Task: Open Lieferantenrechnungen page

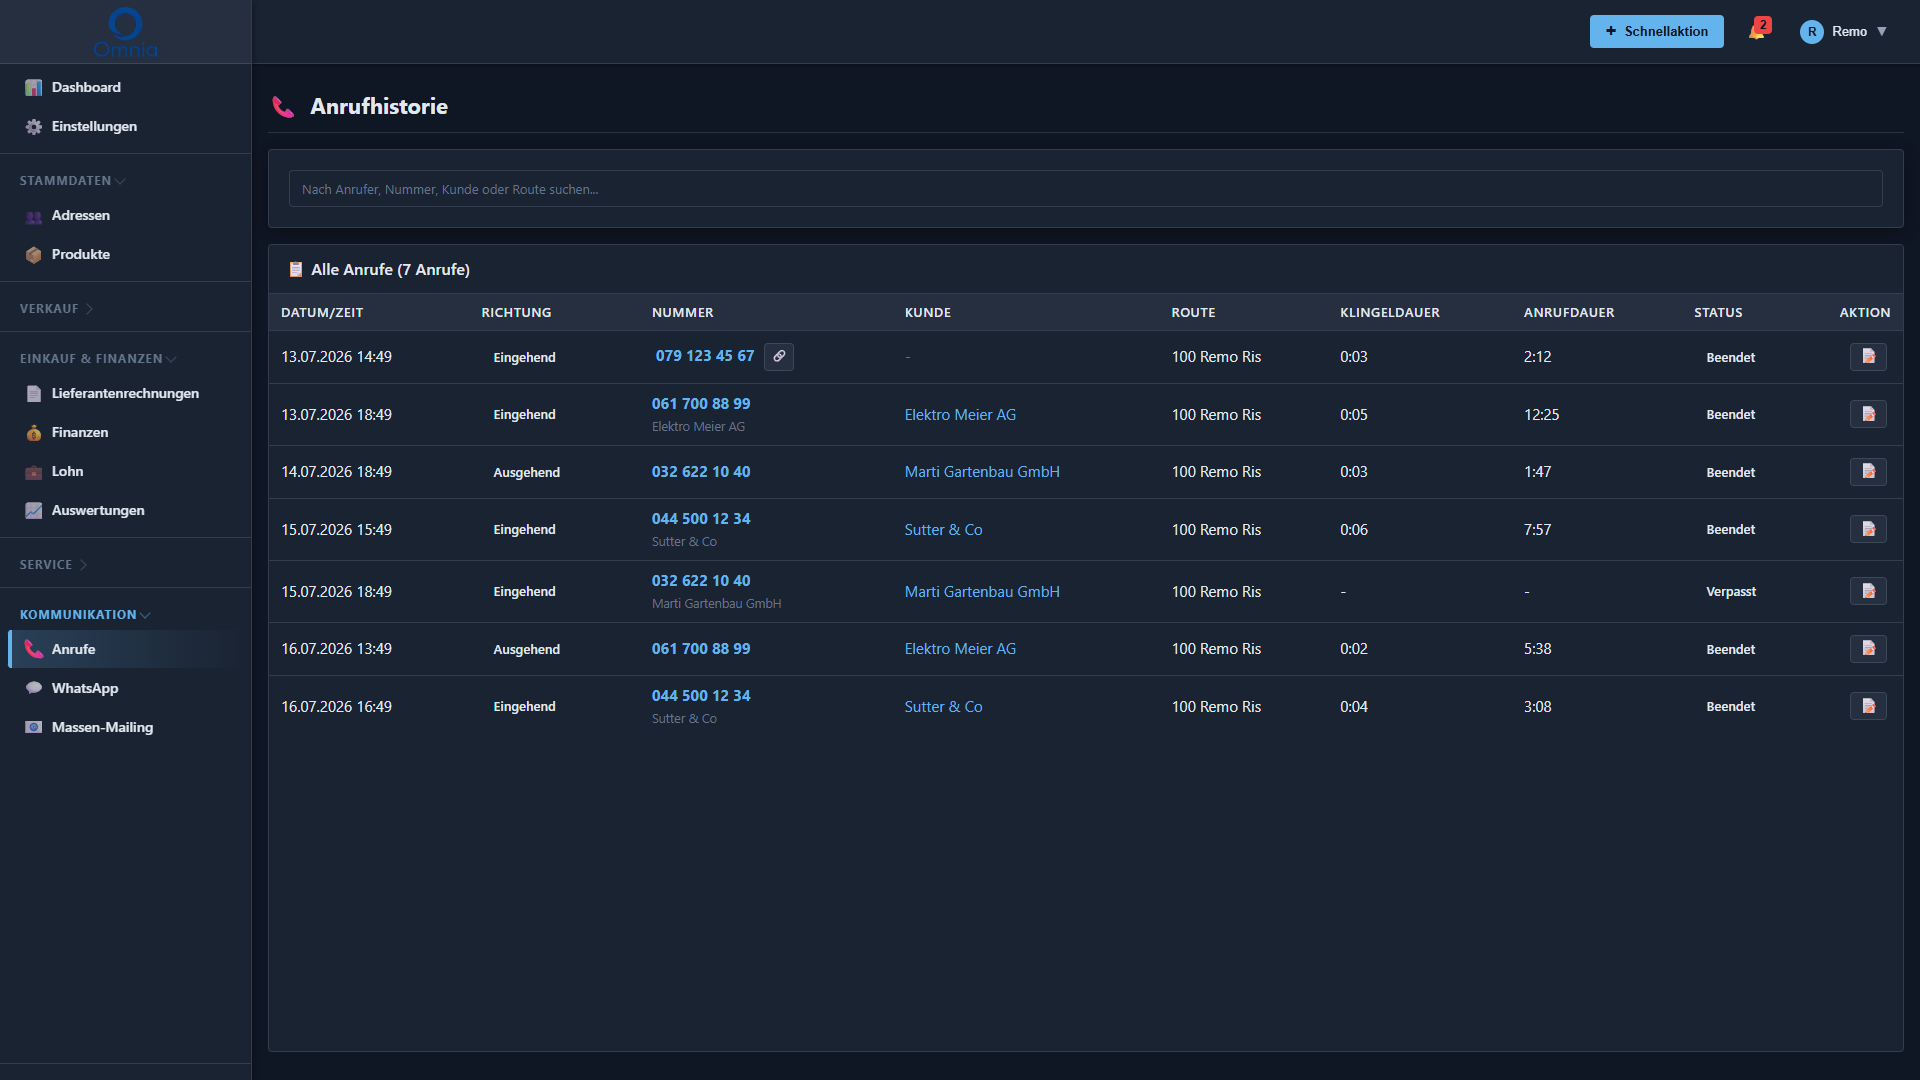Action: 125,393
